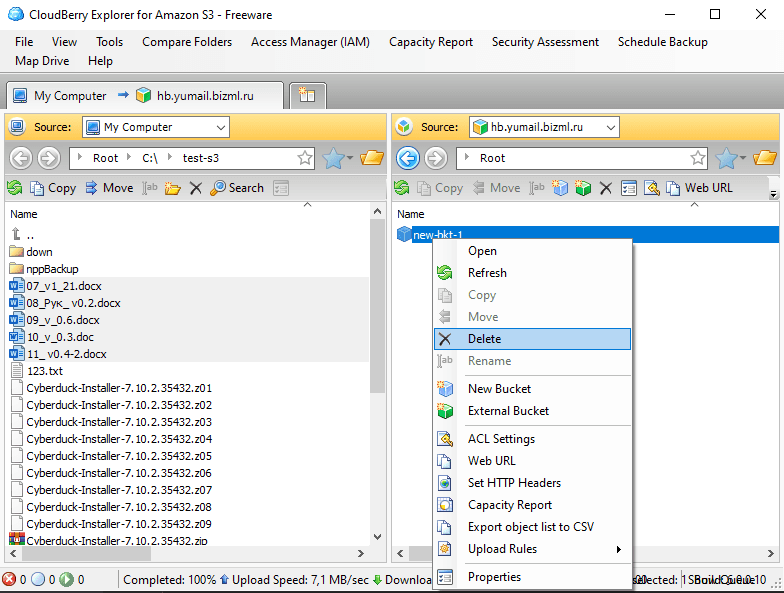This screenshot has height=593, width=784.
Task: Click New Bucket icon in right toolbar
Action: click(x=560, y=188)
